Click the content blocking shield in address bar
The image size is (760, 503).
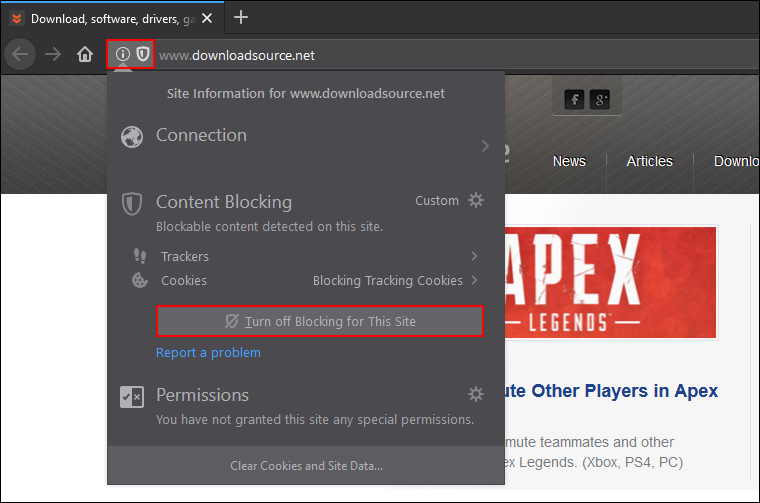click(143, 54)
